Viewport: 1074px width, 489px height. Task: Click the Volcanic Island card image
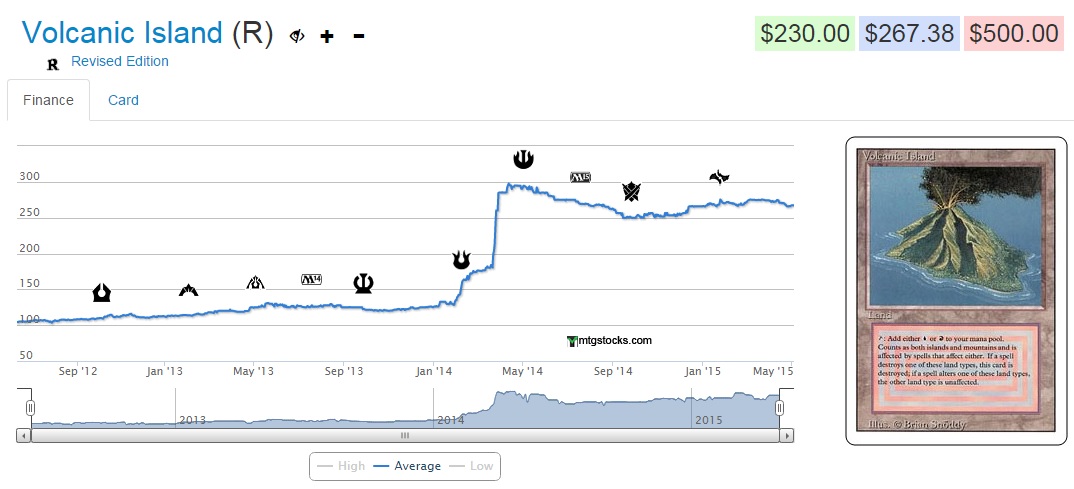[955, 290]
